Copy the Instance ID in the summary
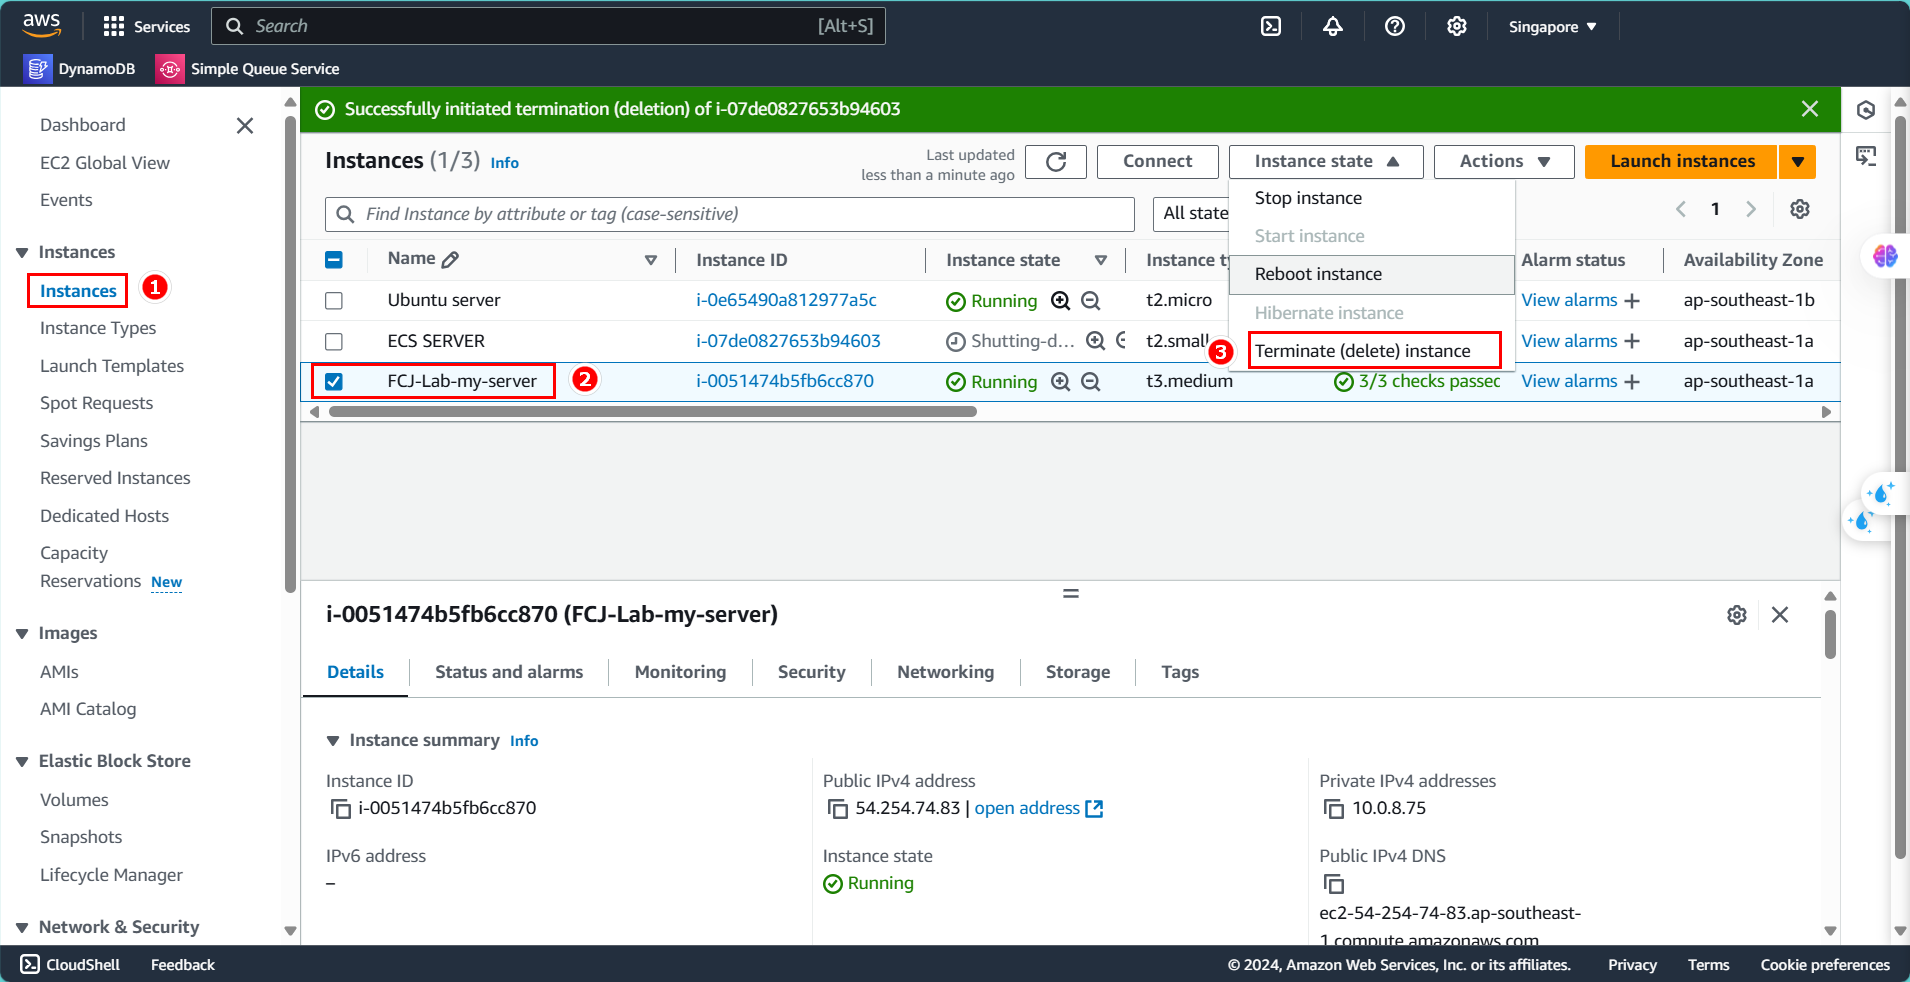 pos(341,809)
